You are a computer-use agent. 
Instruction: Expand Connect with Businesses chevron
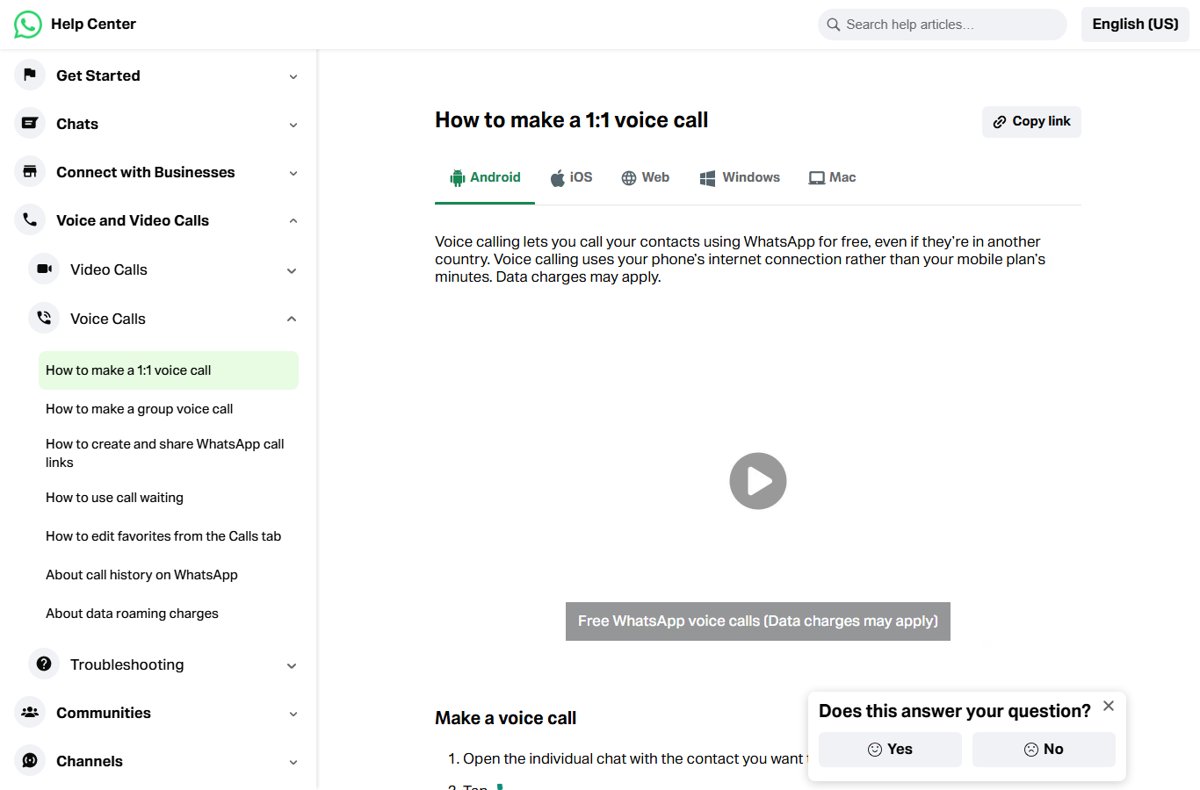pyautogui.click(x=293, y=173)
